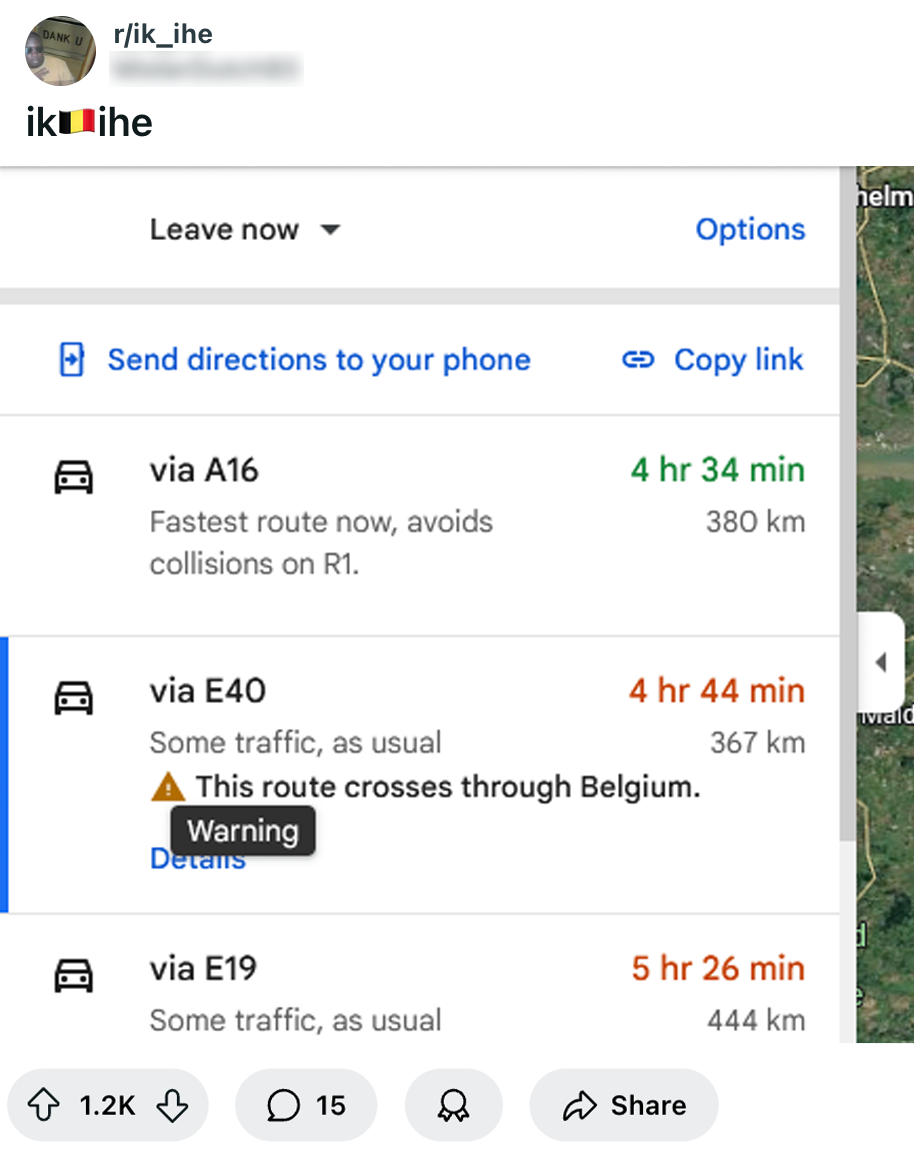Viewport: 914px width, 1167px height.
Task: Open route Options
Action: pyautogui.click(x=750, y=229)
